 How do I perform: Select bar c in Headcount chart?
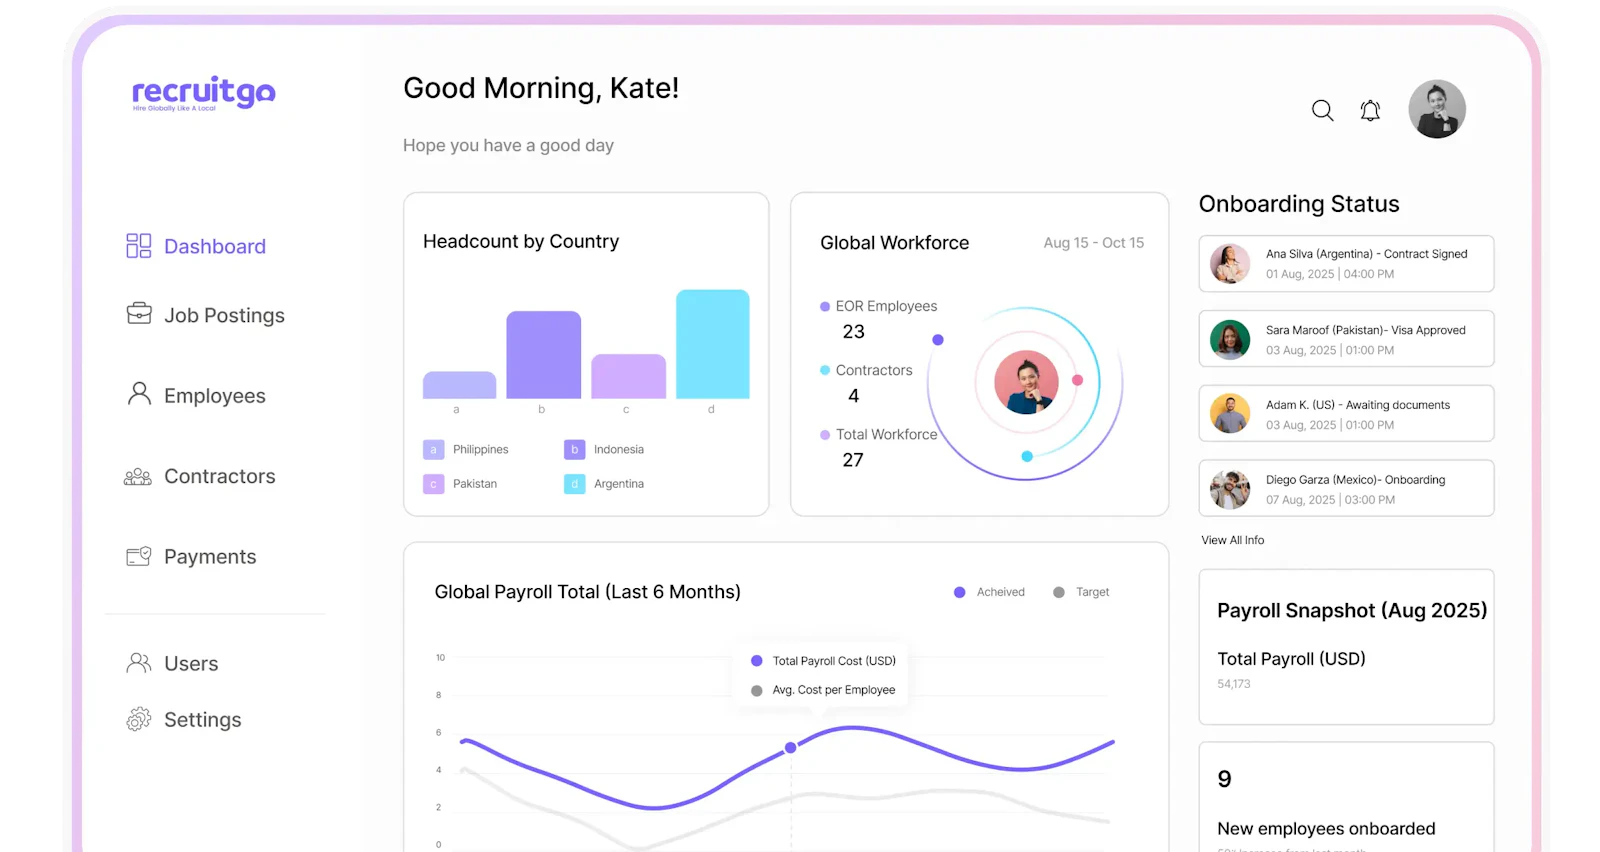point(628,376)
